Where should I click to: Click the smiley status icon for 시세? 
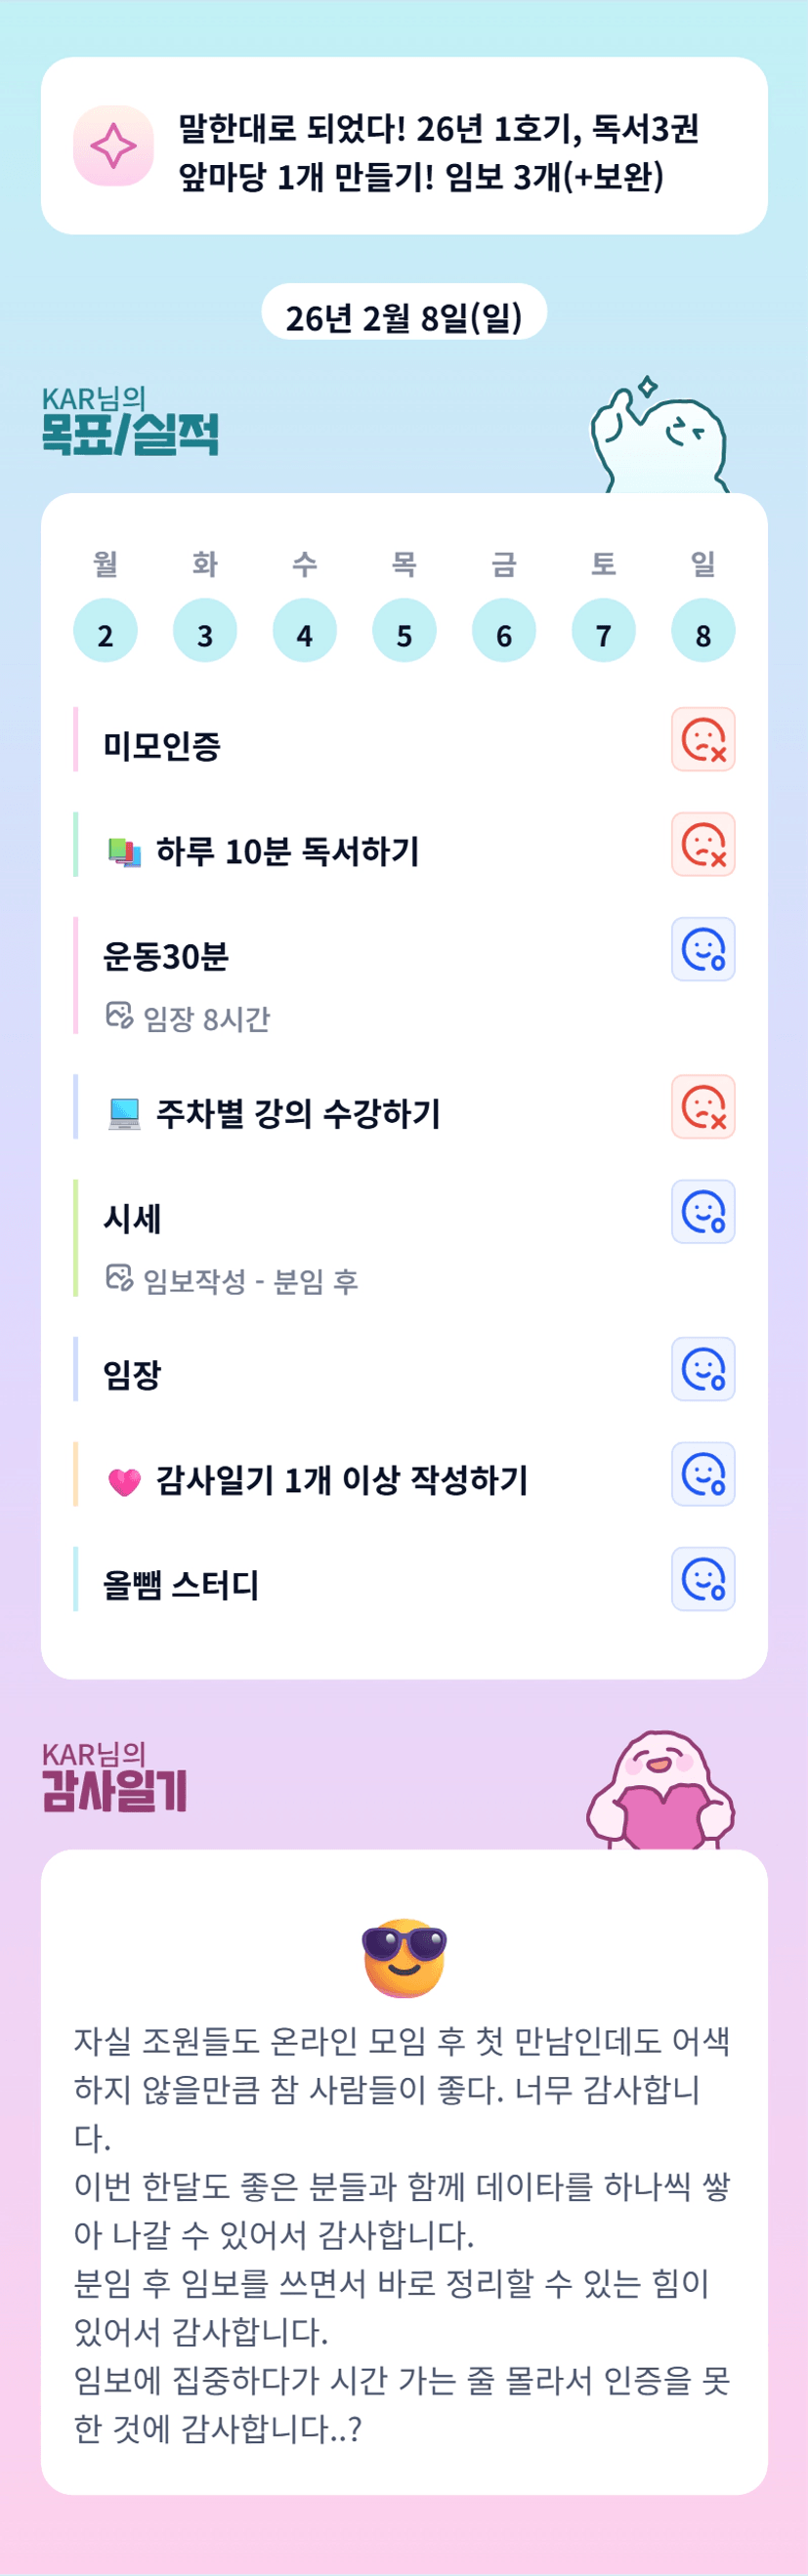coord(703,1212)
